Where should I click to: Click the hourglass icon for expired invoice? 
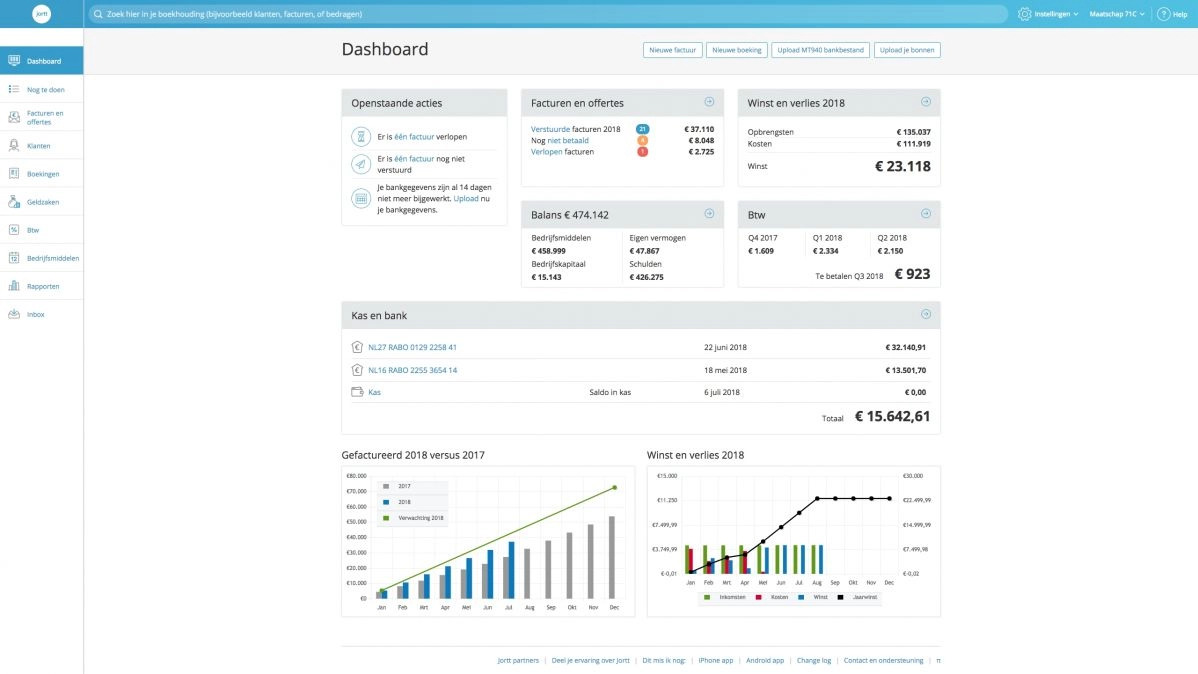(x=361, y=137)
